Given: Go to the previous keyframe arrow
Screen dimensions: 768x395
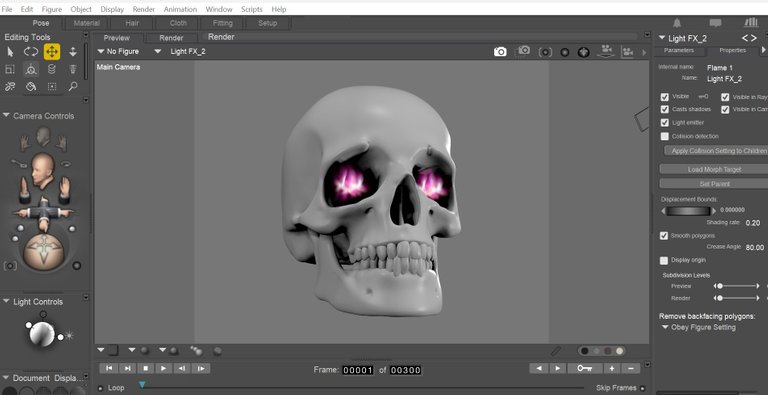Looking at the screenshot, I should [x=539, y=369].
